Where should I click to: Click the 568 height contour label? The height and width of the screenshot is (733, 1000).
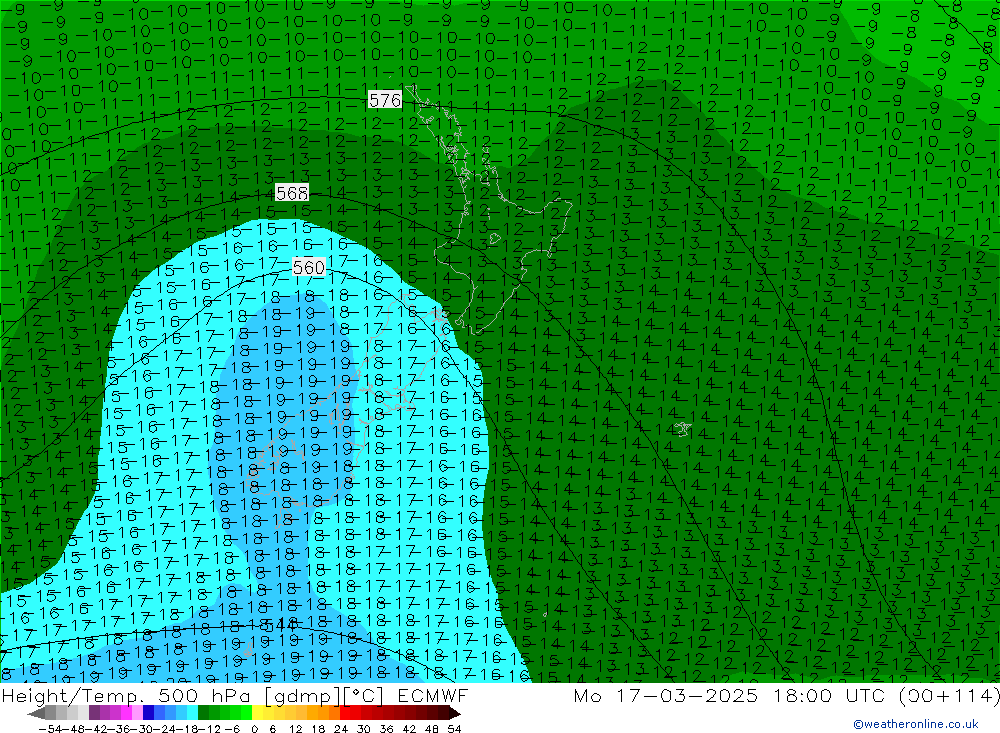(x=291, y=193)
